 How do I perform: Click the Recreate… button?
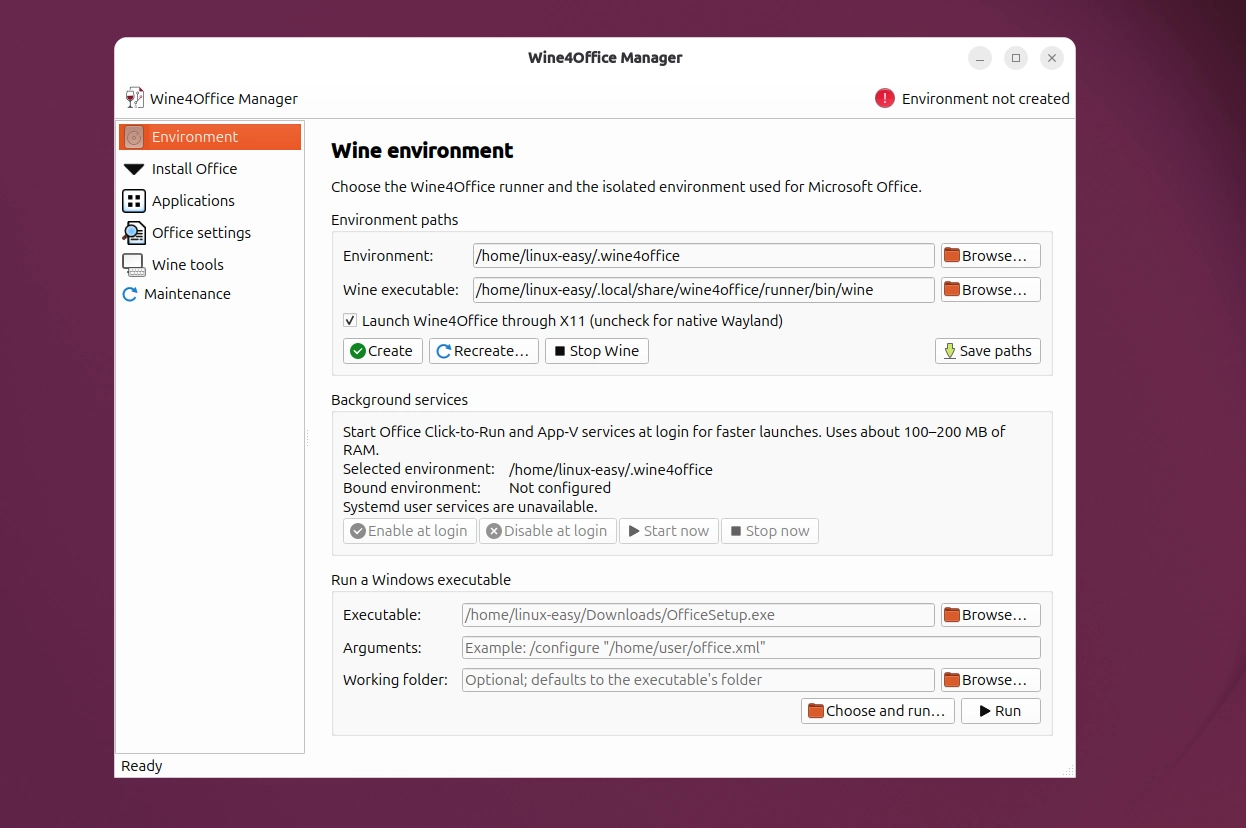click(483, 351)
